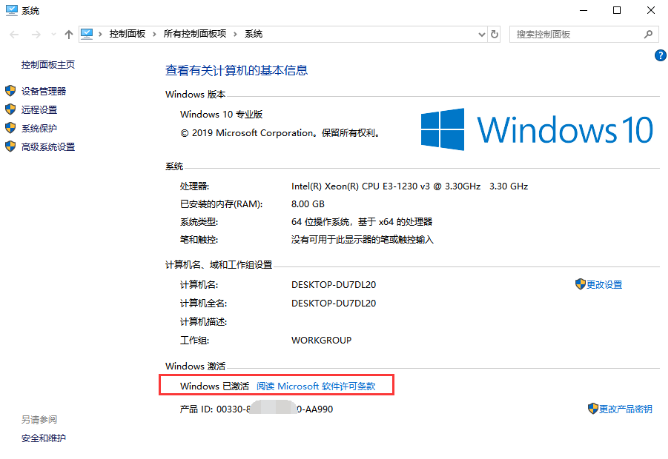Open 控制面板主页 link
Image resolution: width=668 pixels, height=459 pixels.
pyautogui.click(x=47, y=65)
